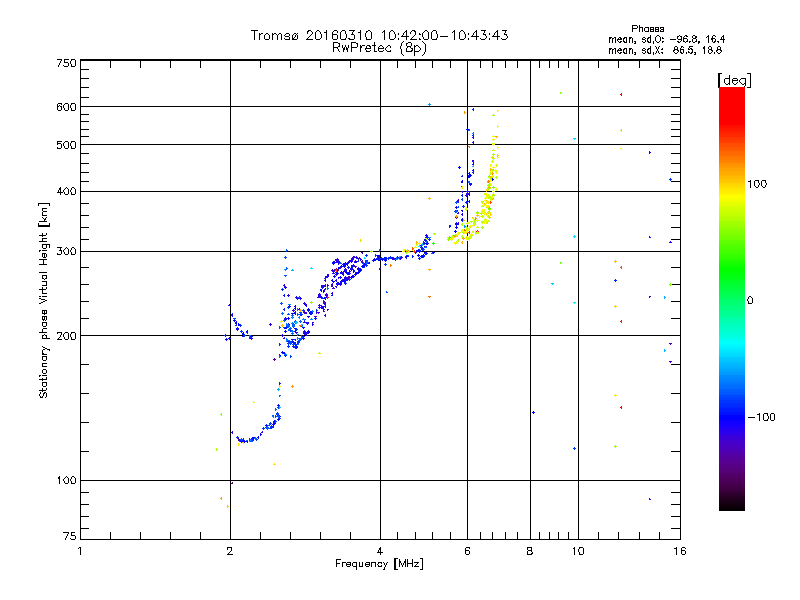Click the '500' y-axis tick label
Image resolution: width=800 pixels, height=600 pixels.
point(67,145)
